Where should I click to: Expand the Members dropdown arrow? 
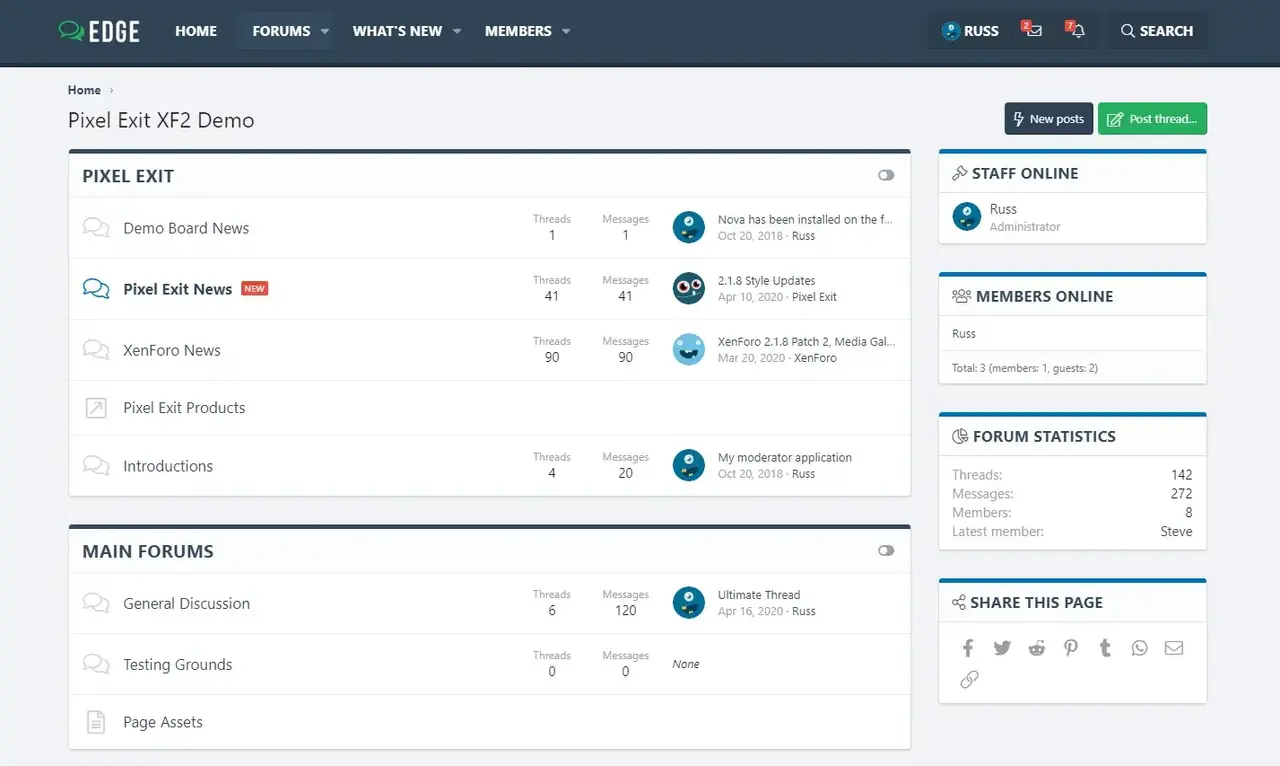[x=566, y=31]
